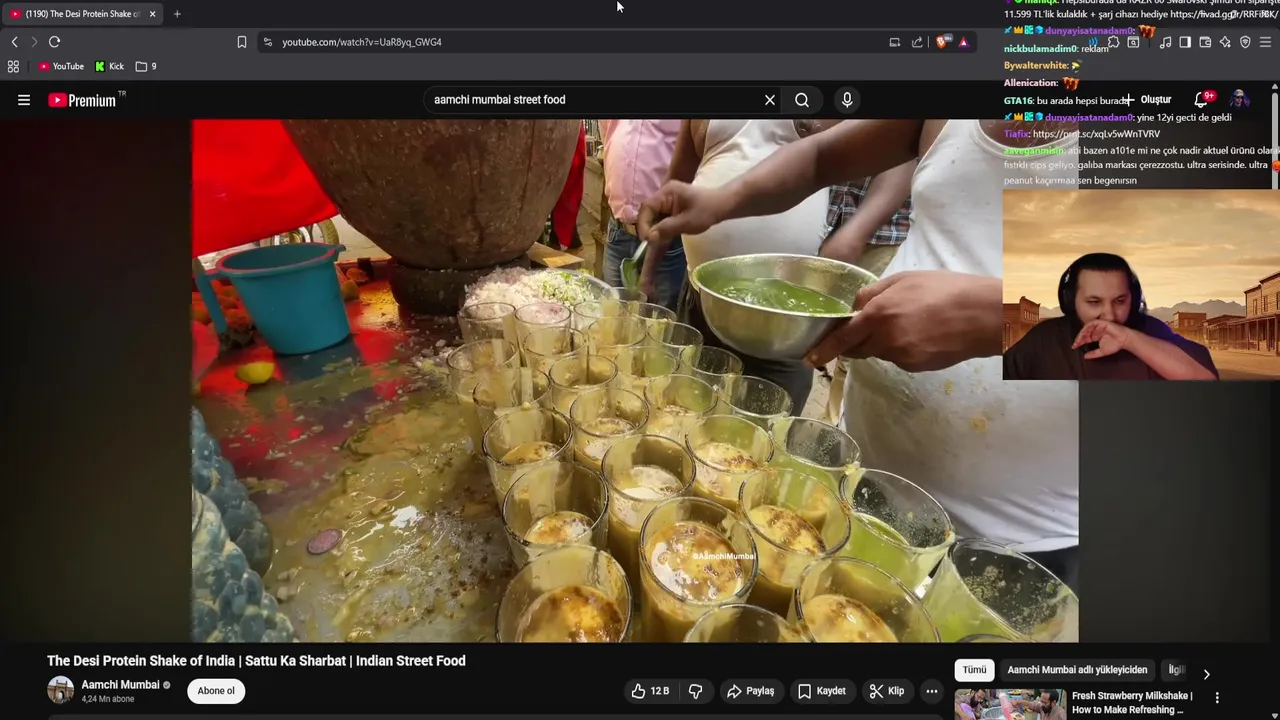Show more chips with the right chevron

point(1206,674)
